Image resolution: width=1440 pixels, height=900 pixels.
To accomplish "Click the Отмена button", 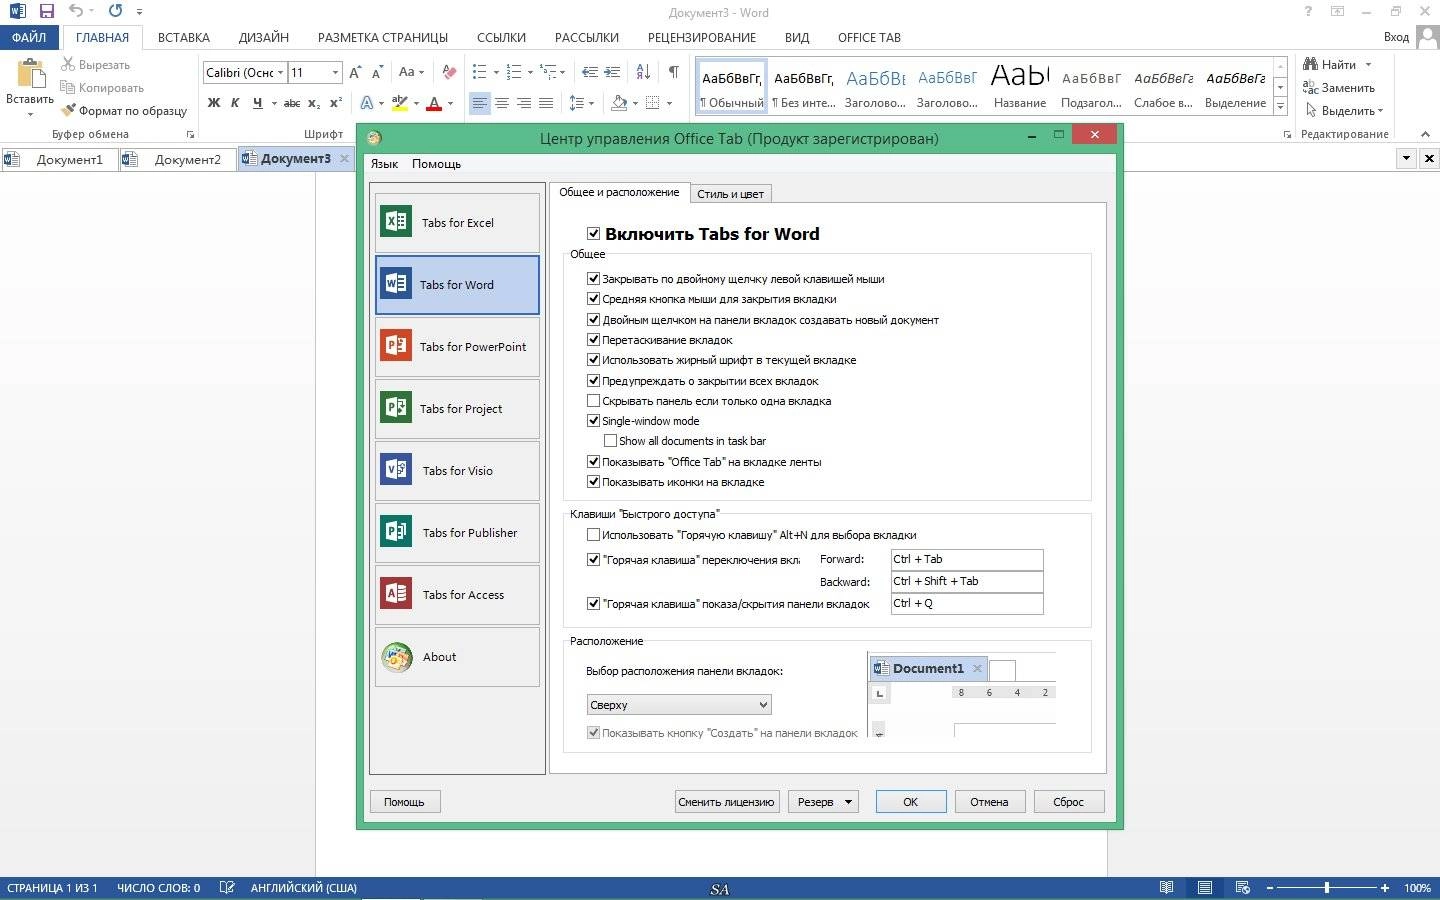I will point(989,801).
